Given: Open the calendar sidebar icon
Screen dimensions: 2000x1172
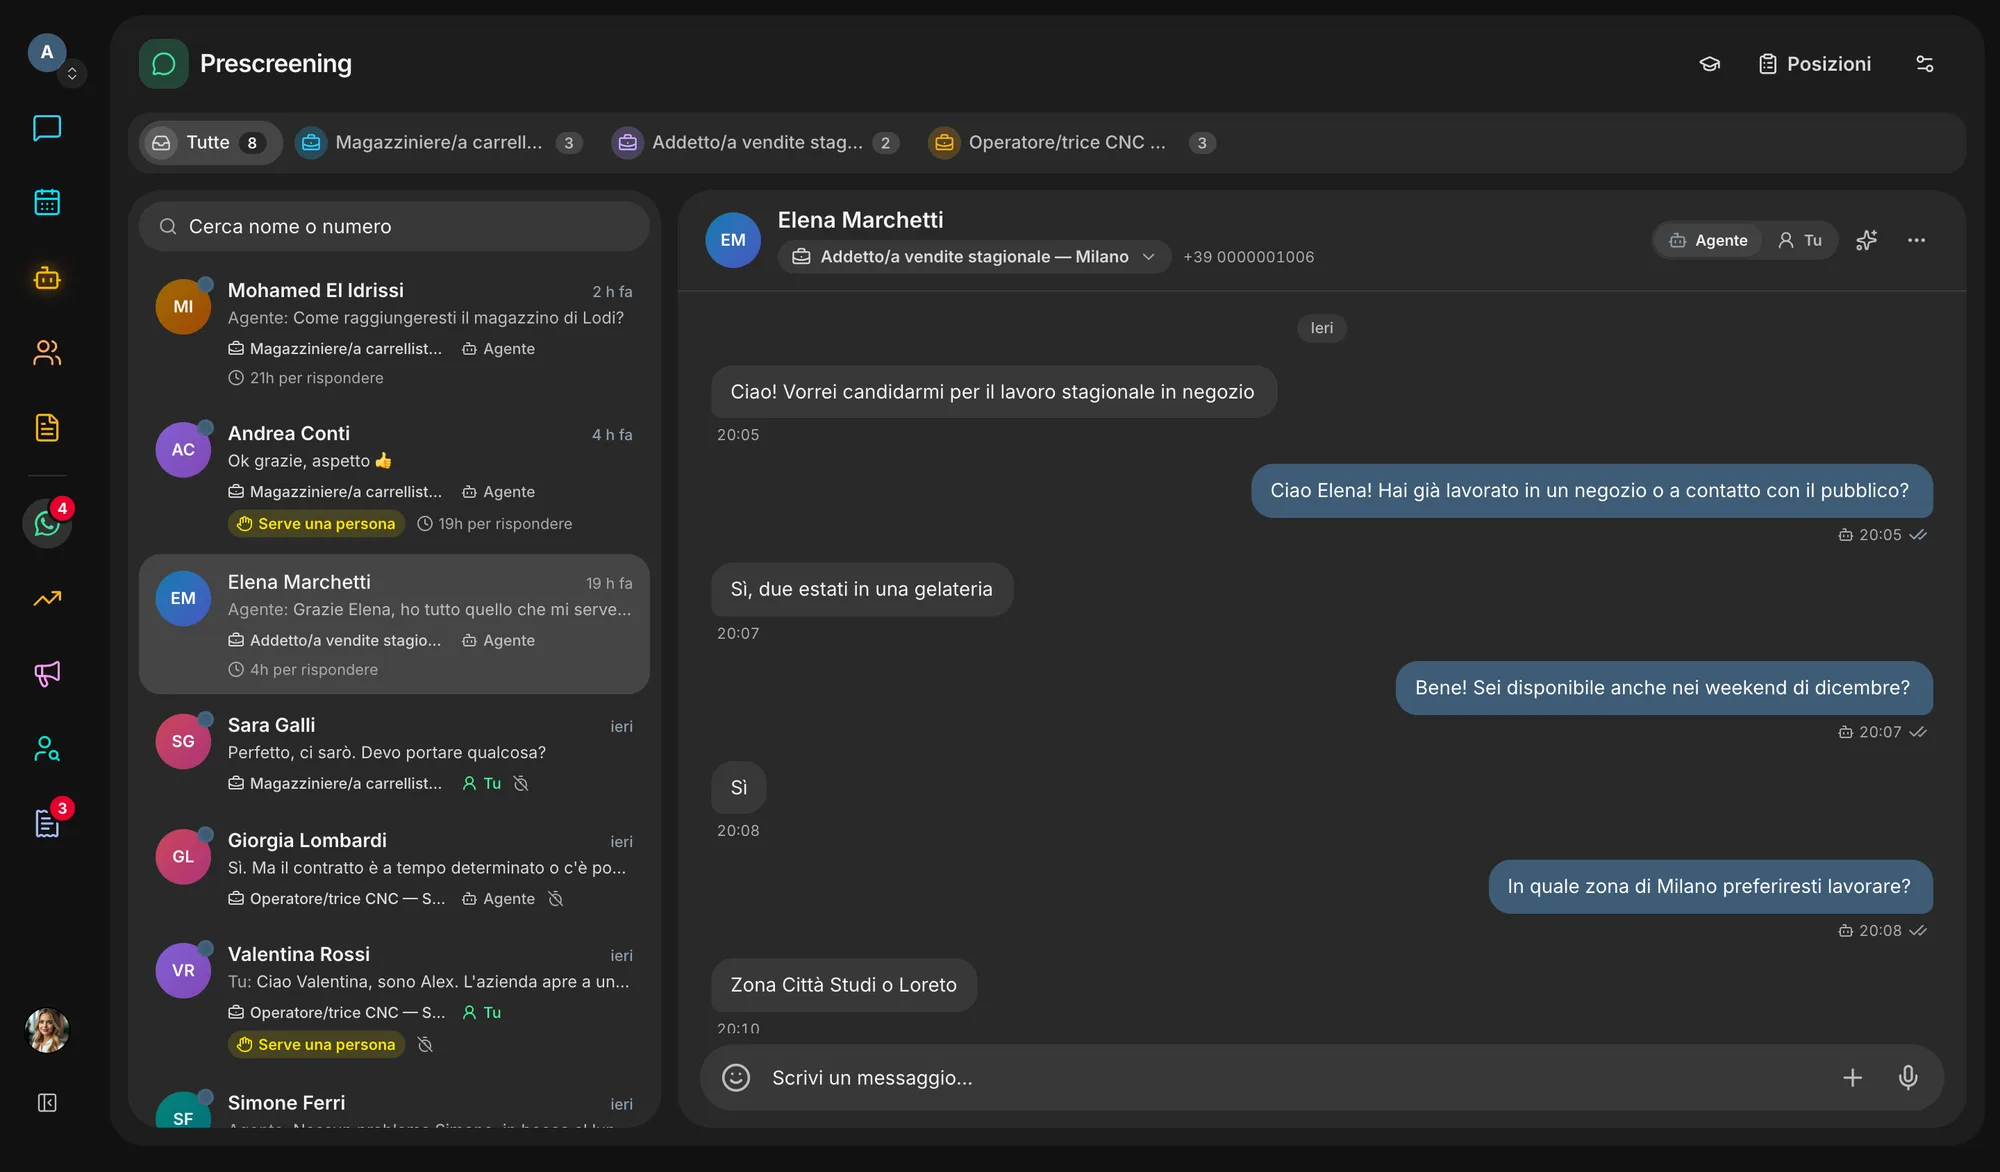Looking at the screenshot, I should click(47, 202).
